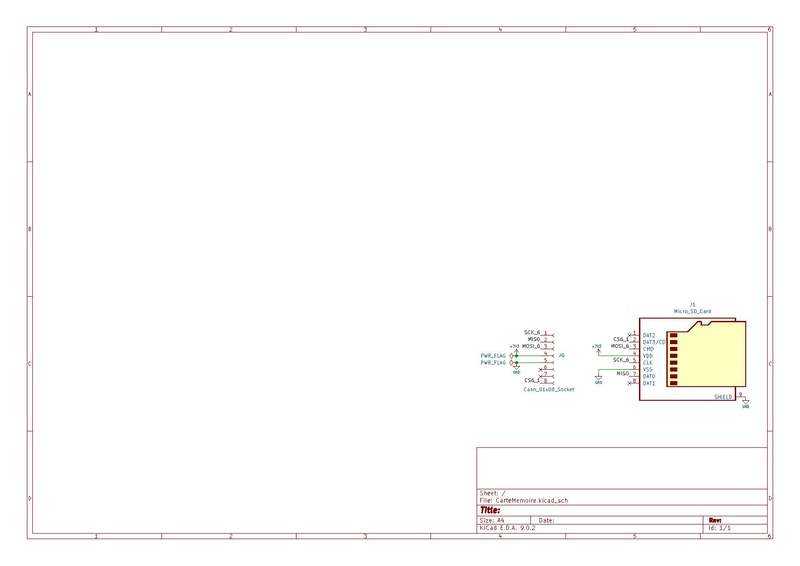800x566 pixels.
Task: Select the +3V3 power symbol beside J1's VDD pin
Action: (x=597, y=348)
